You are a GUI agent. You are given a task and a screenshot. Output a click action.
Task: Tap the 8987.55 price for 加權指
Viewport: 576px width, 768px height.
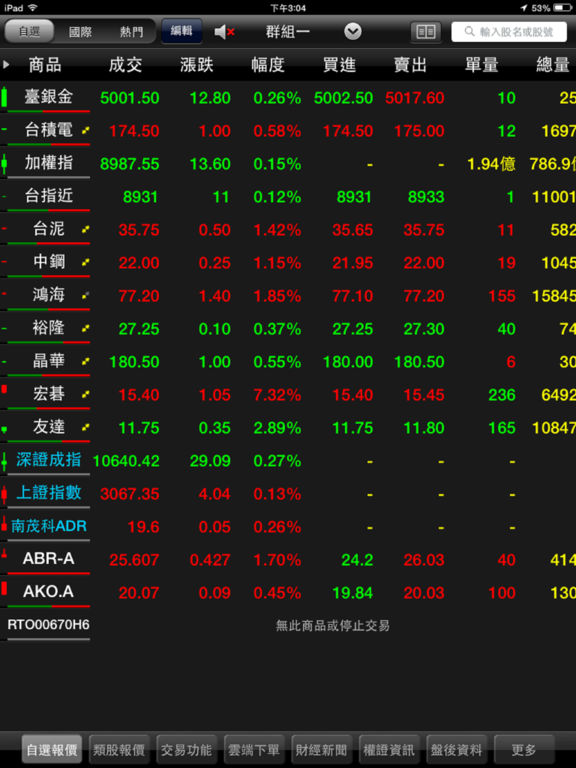coord(130,164)
